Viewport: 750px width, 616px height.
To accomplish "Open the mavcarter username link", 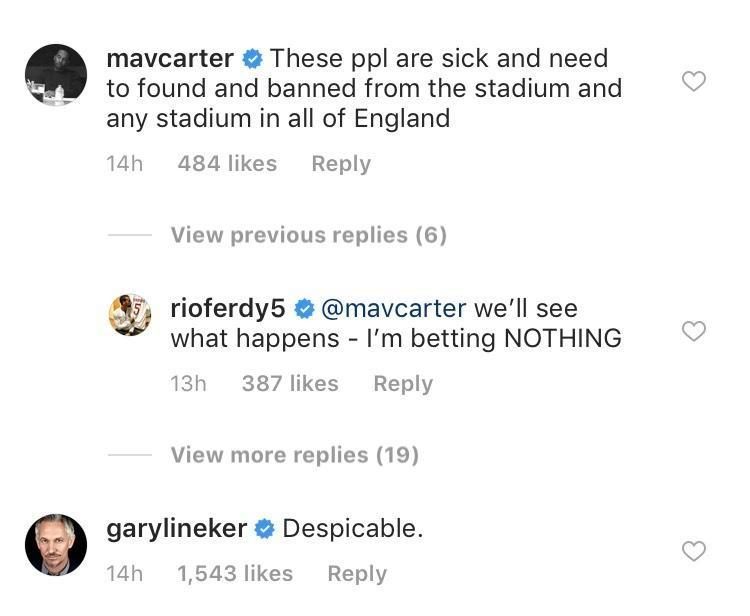I will click(x=170, y=59).
